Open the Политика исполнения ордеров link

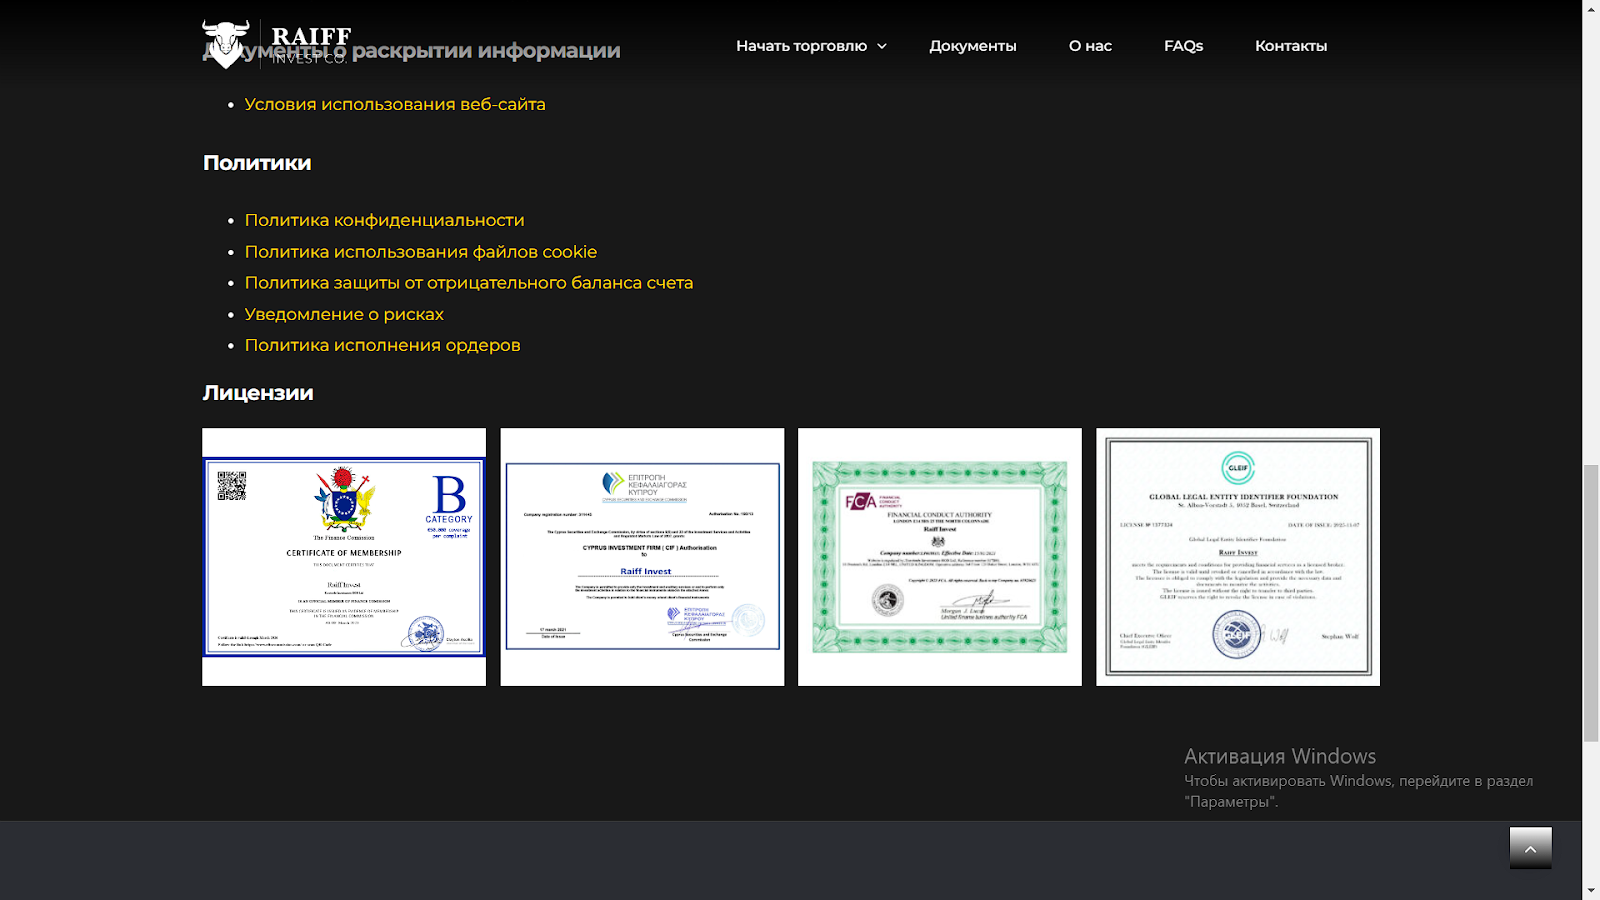(382, 345)
